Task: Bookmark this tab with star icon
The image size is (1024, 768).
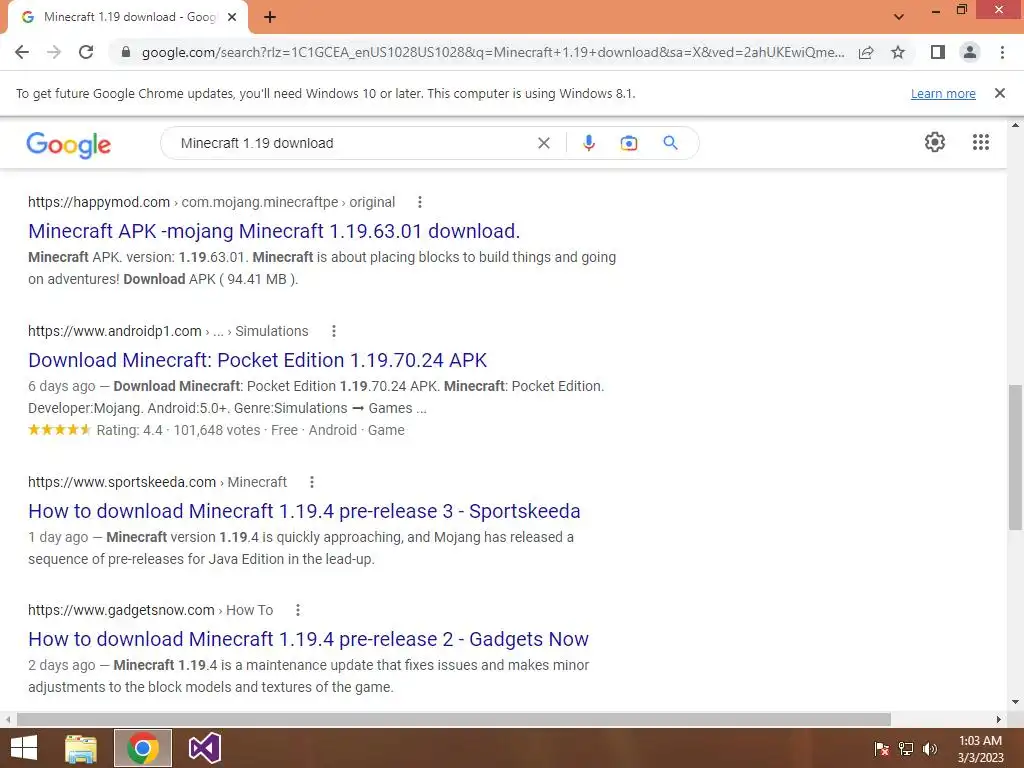Action: click(898, 52)
